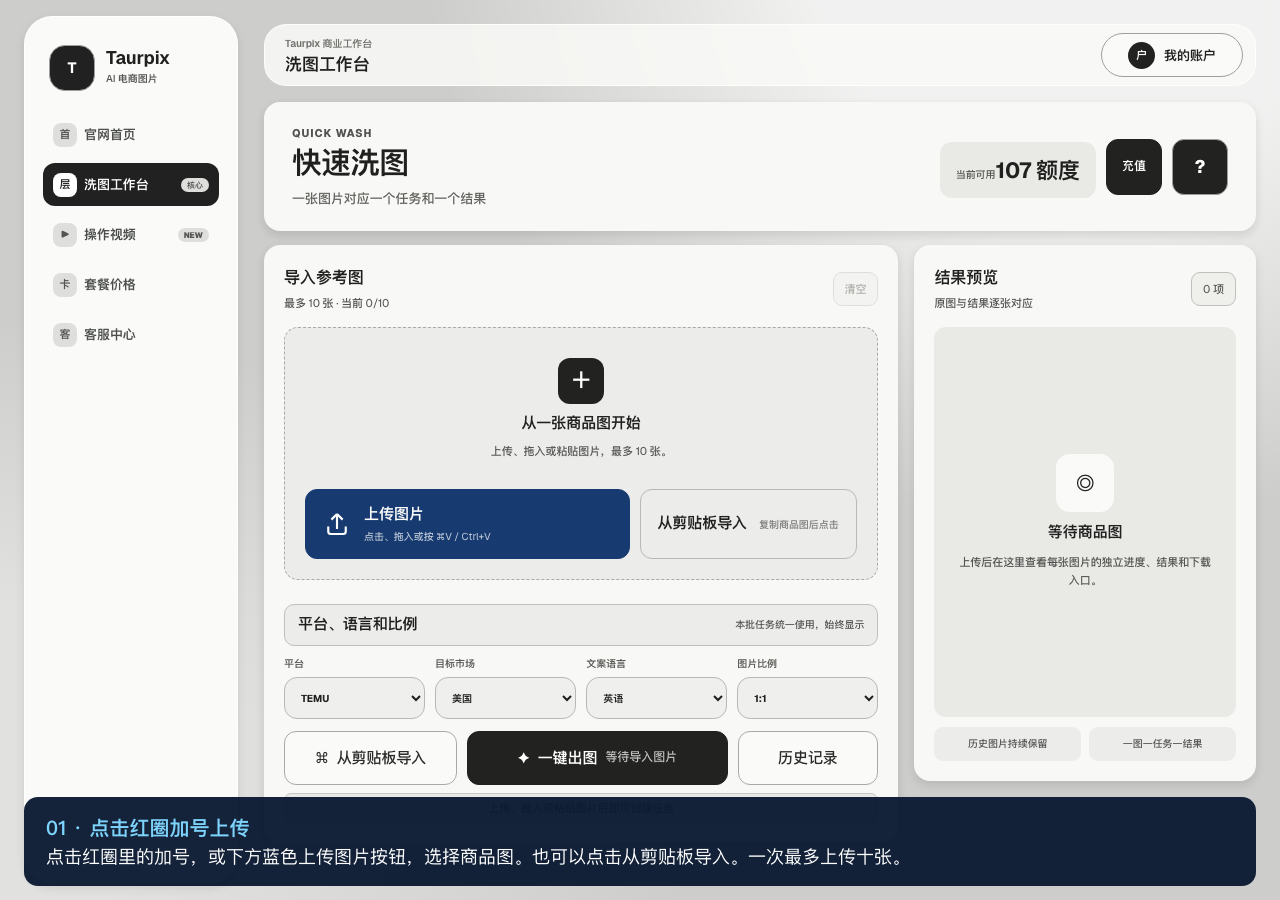Click the 历史图片持续保留 chip

pyautogui.click(x=1007, y=744)
